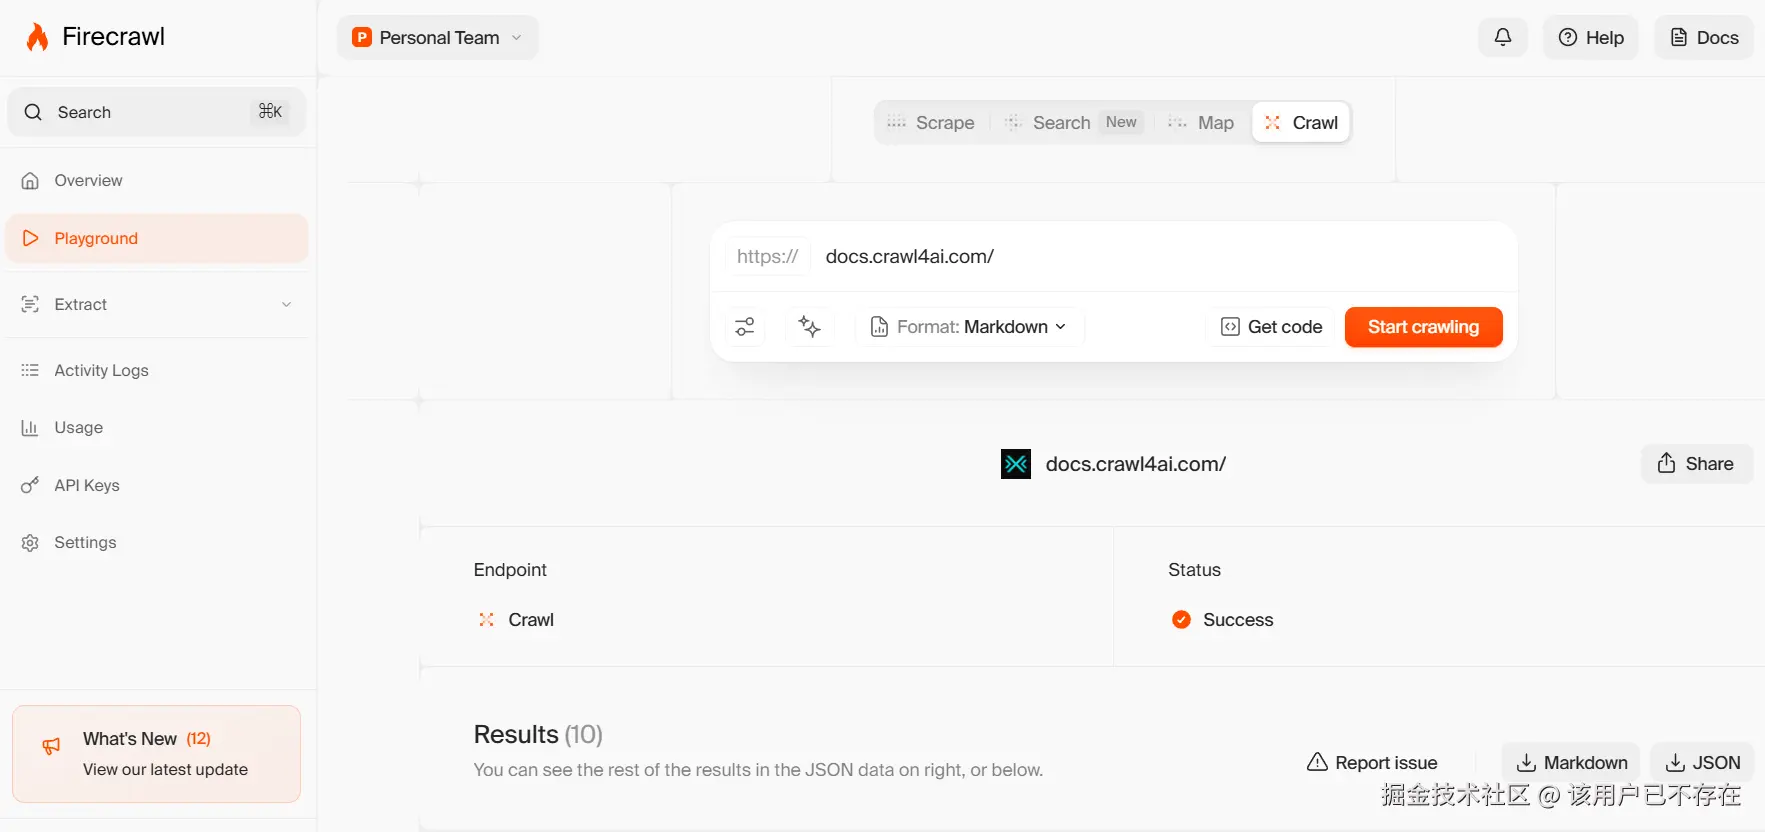Viewport: 1765px width, 832px height.
Task: Click the docs.crawl4ai.com site favicon
Action: 1016,464
